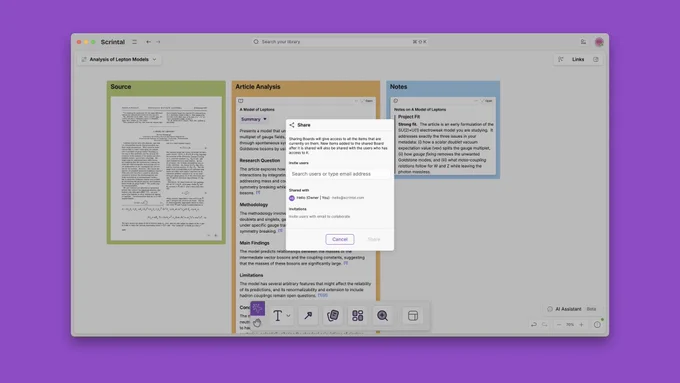Click the graph icon left of Links
The image size is (680, 383).
coord(561,59)
